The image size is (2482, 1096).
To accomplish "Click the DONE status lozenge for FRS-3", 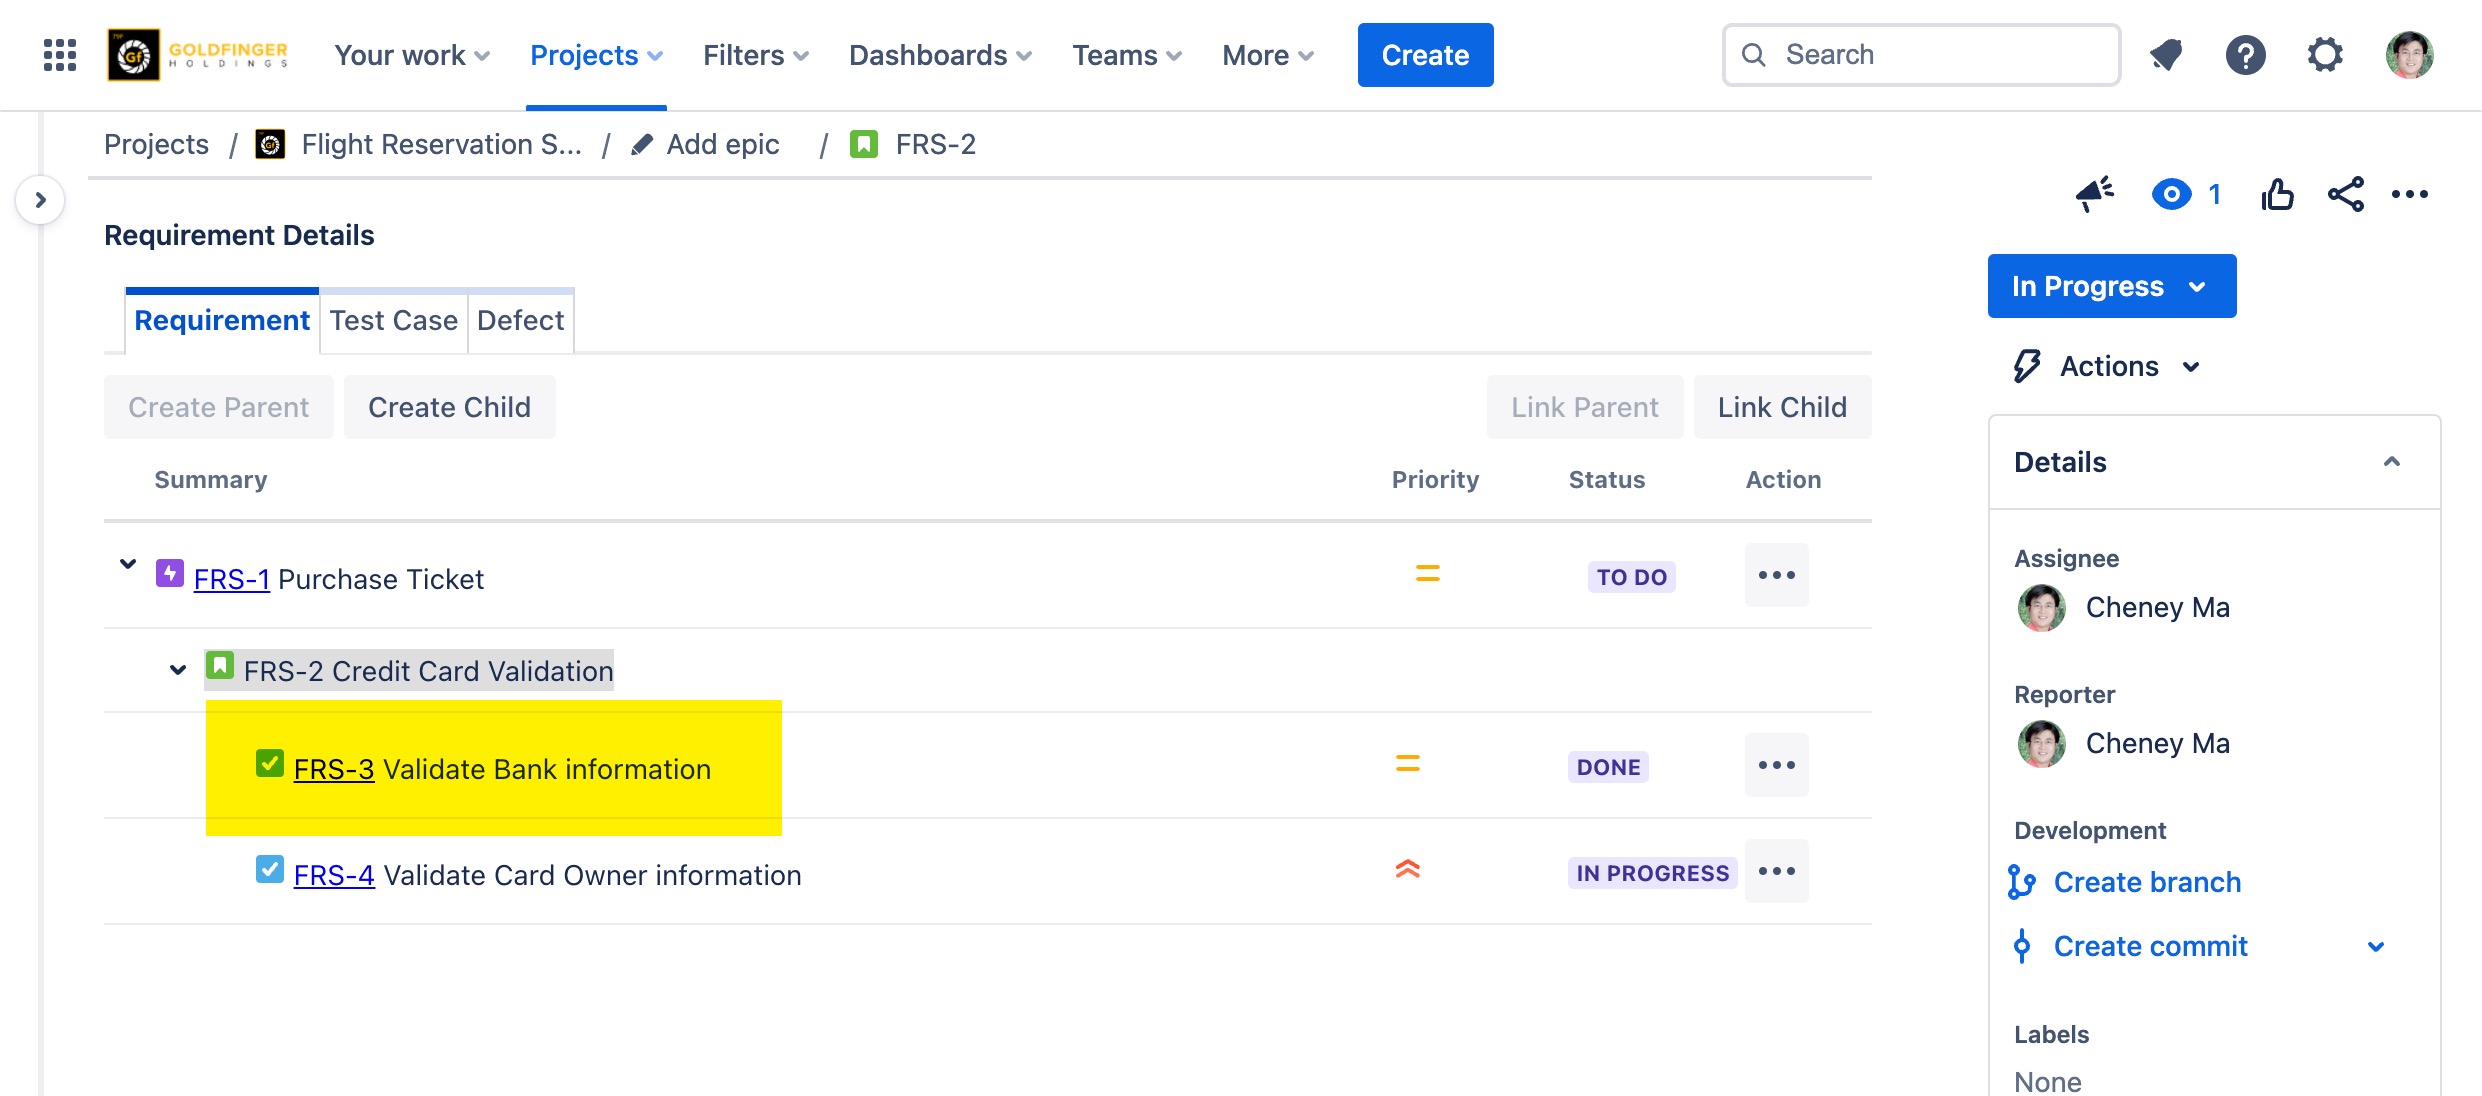I will tap(1608, 767).
